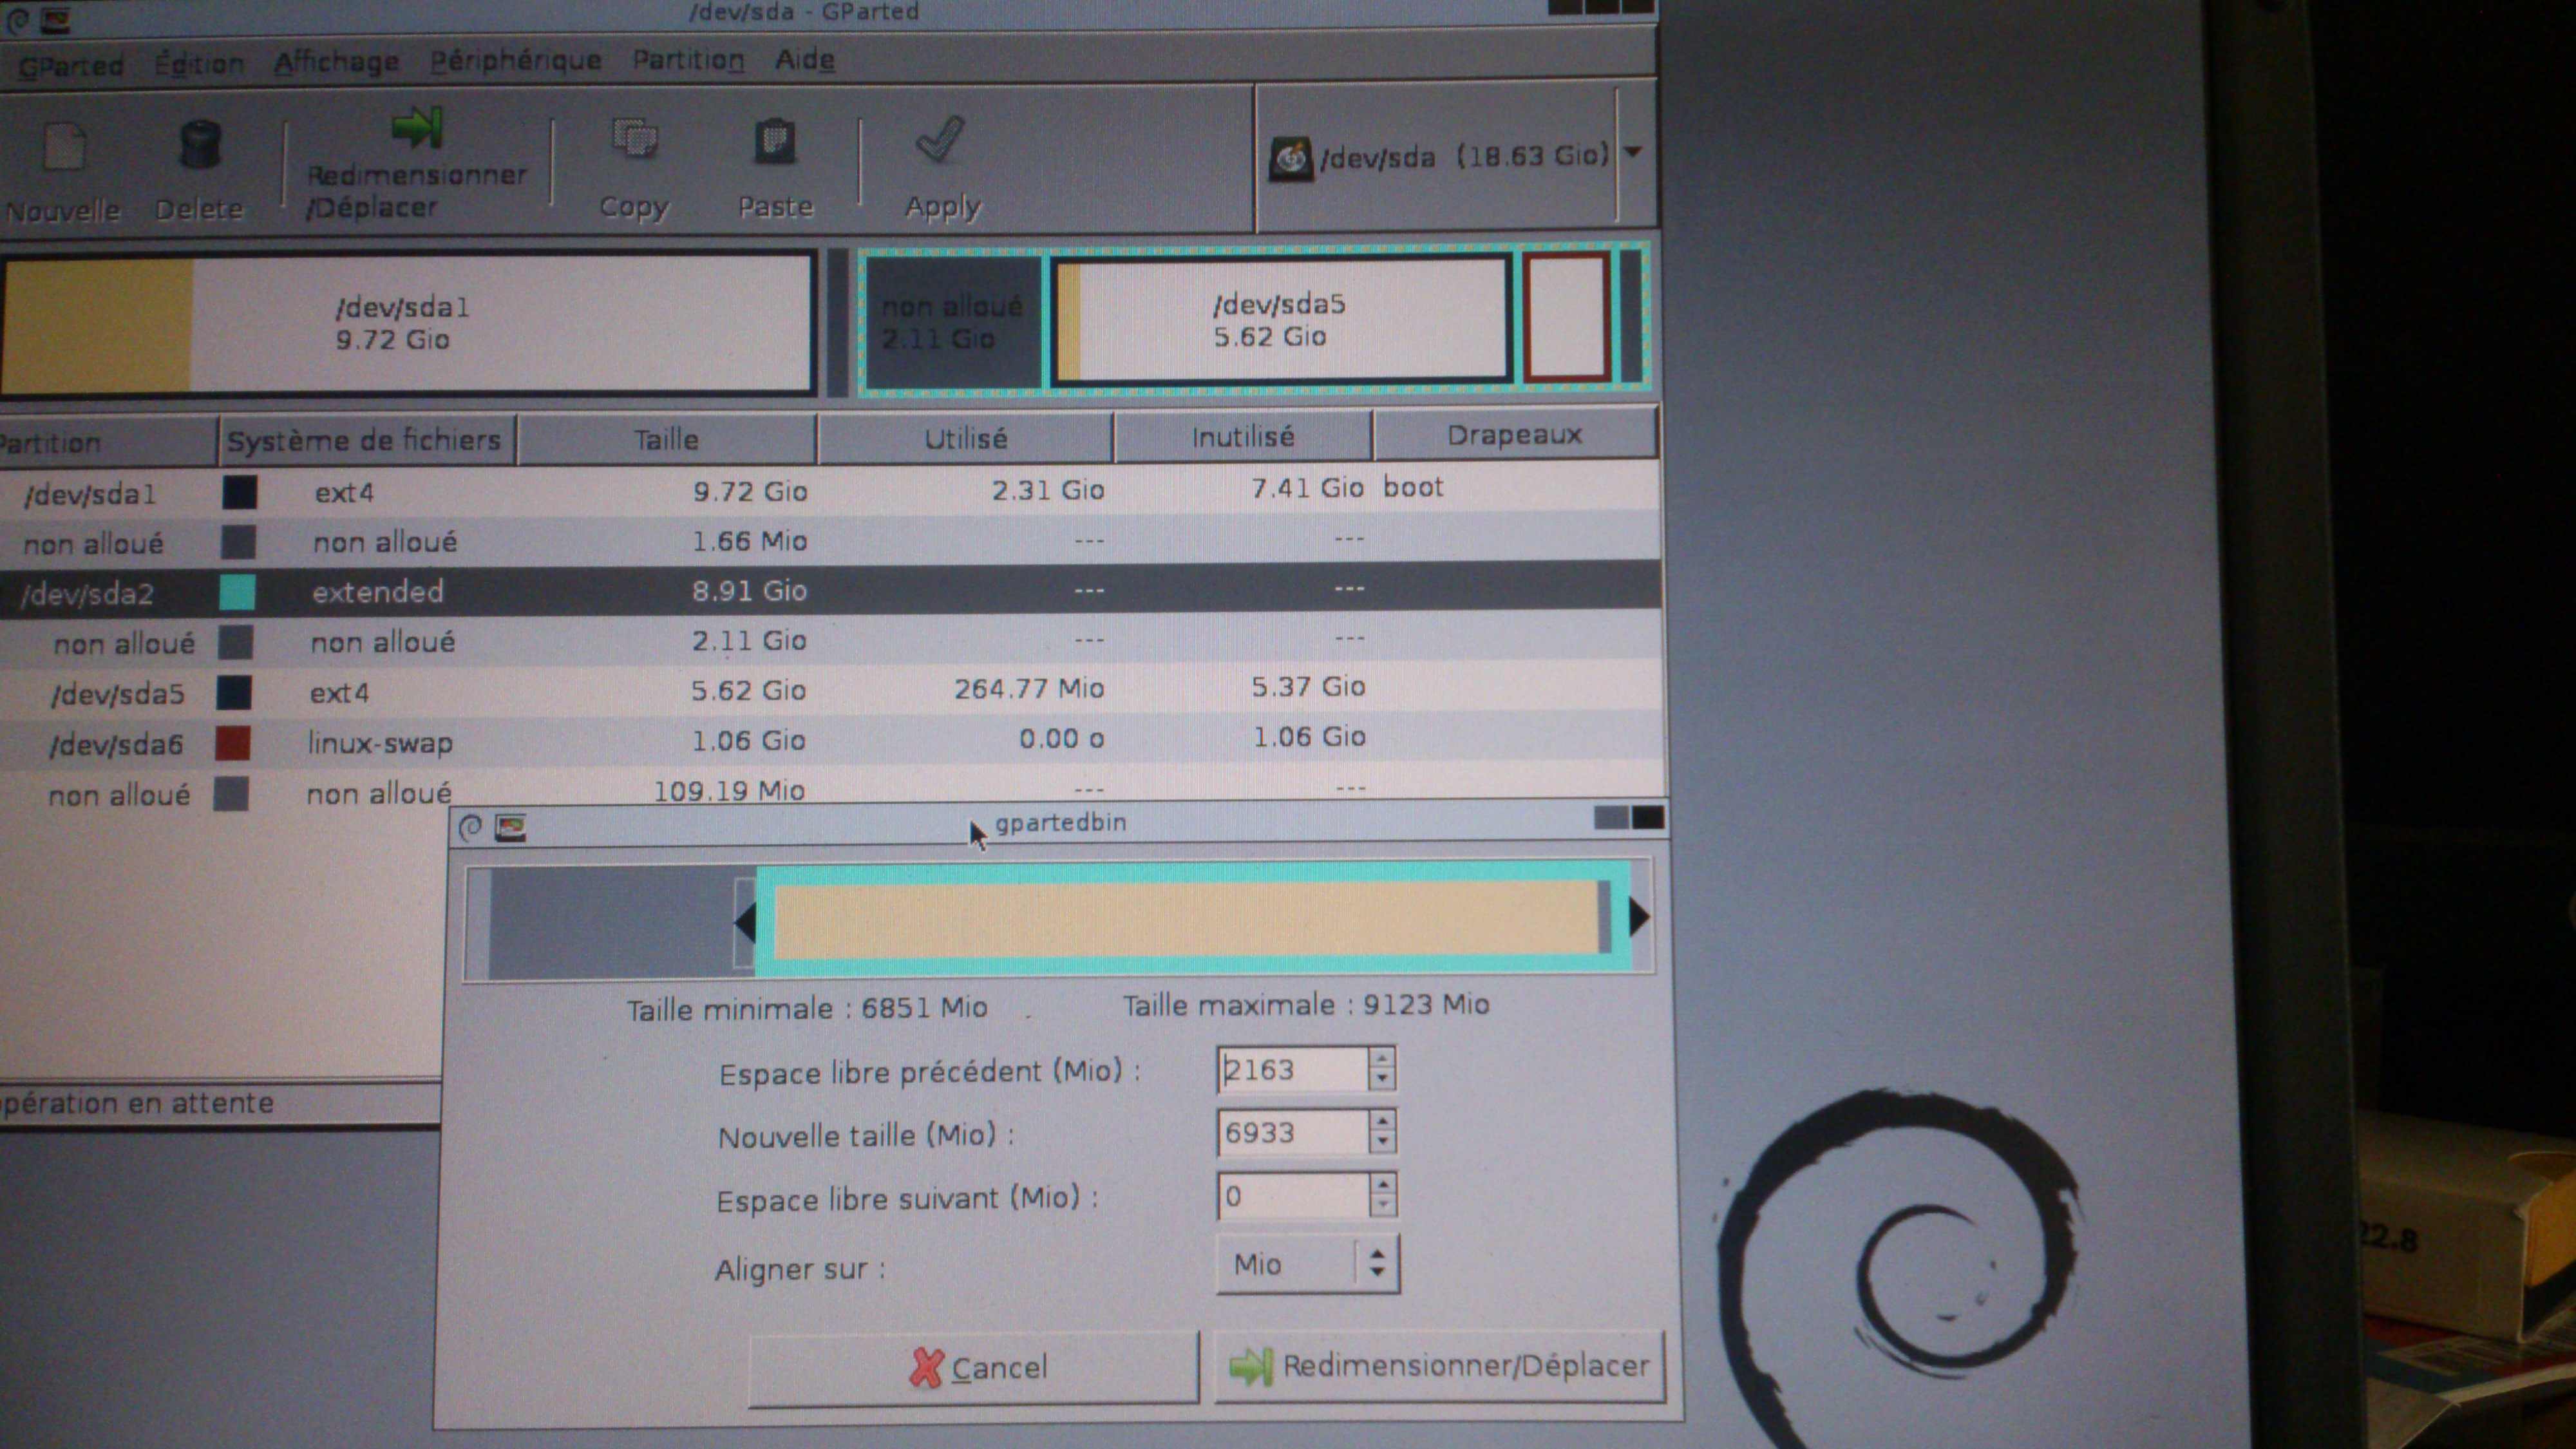Click the Drapeaux column header
The image size is (2576, 1449).
click(x=1515, y=435)
